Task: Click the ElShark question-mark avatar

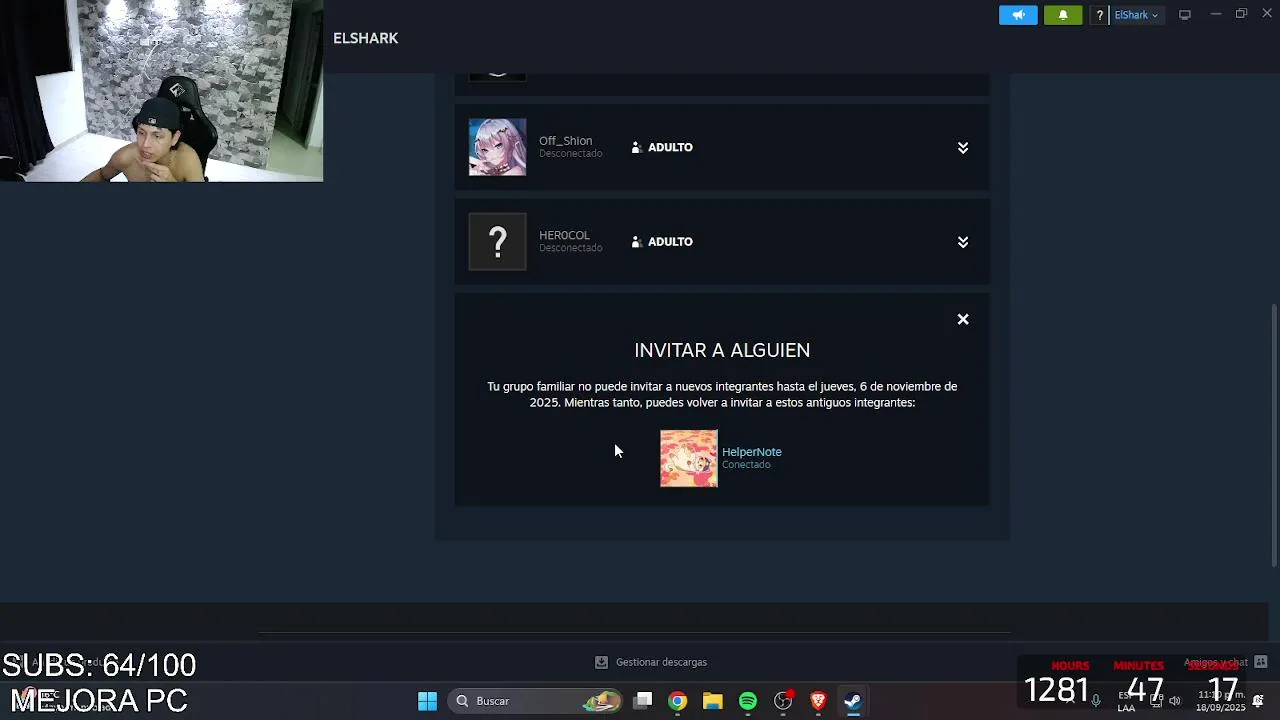Action: (x=1100, y=15)
